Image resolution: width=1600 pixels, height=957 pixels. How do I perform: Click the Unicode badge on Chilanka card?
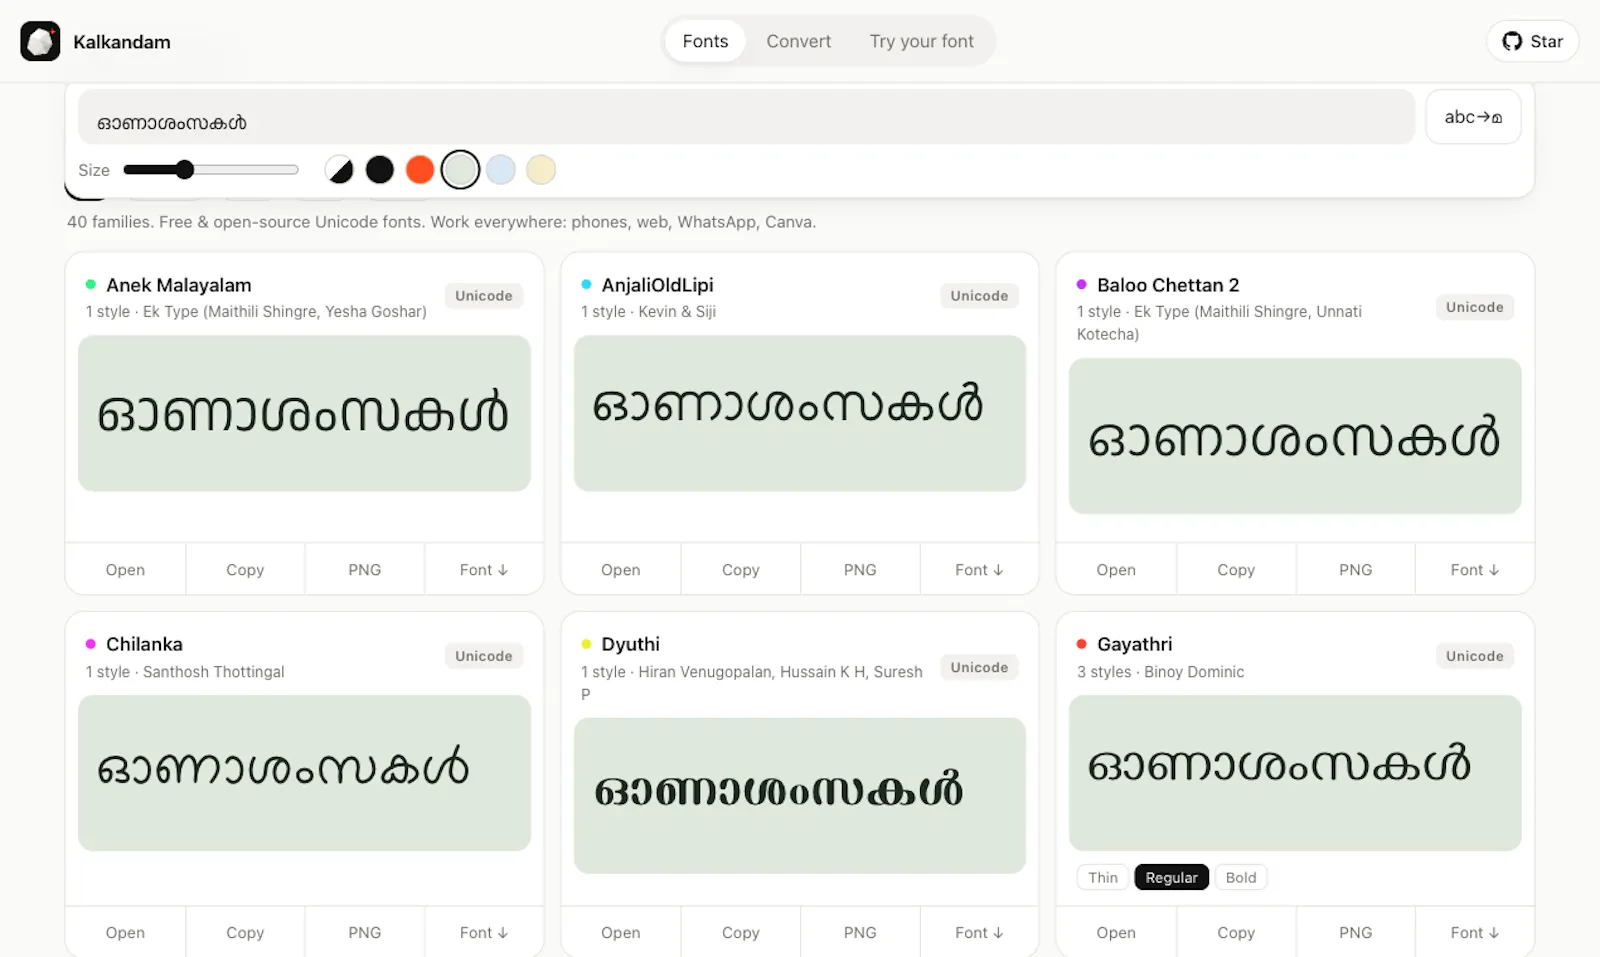(484, 656)
